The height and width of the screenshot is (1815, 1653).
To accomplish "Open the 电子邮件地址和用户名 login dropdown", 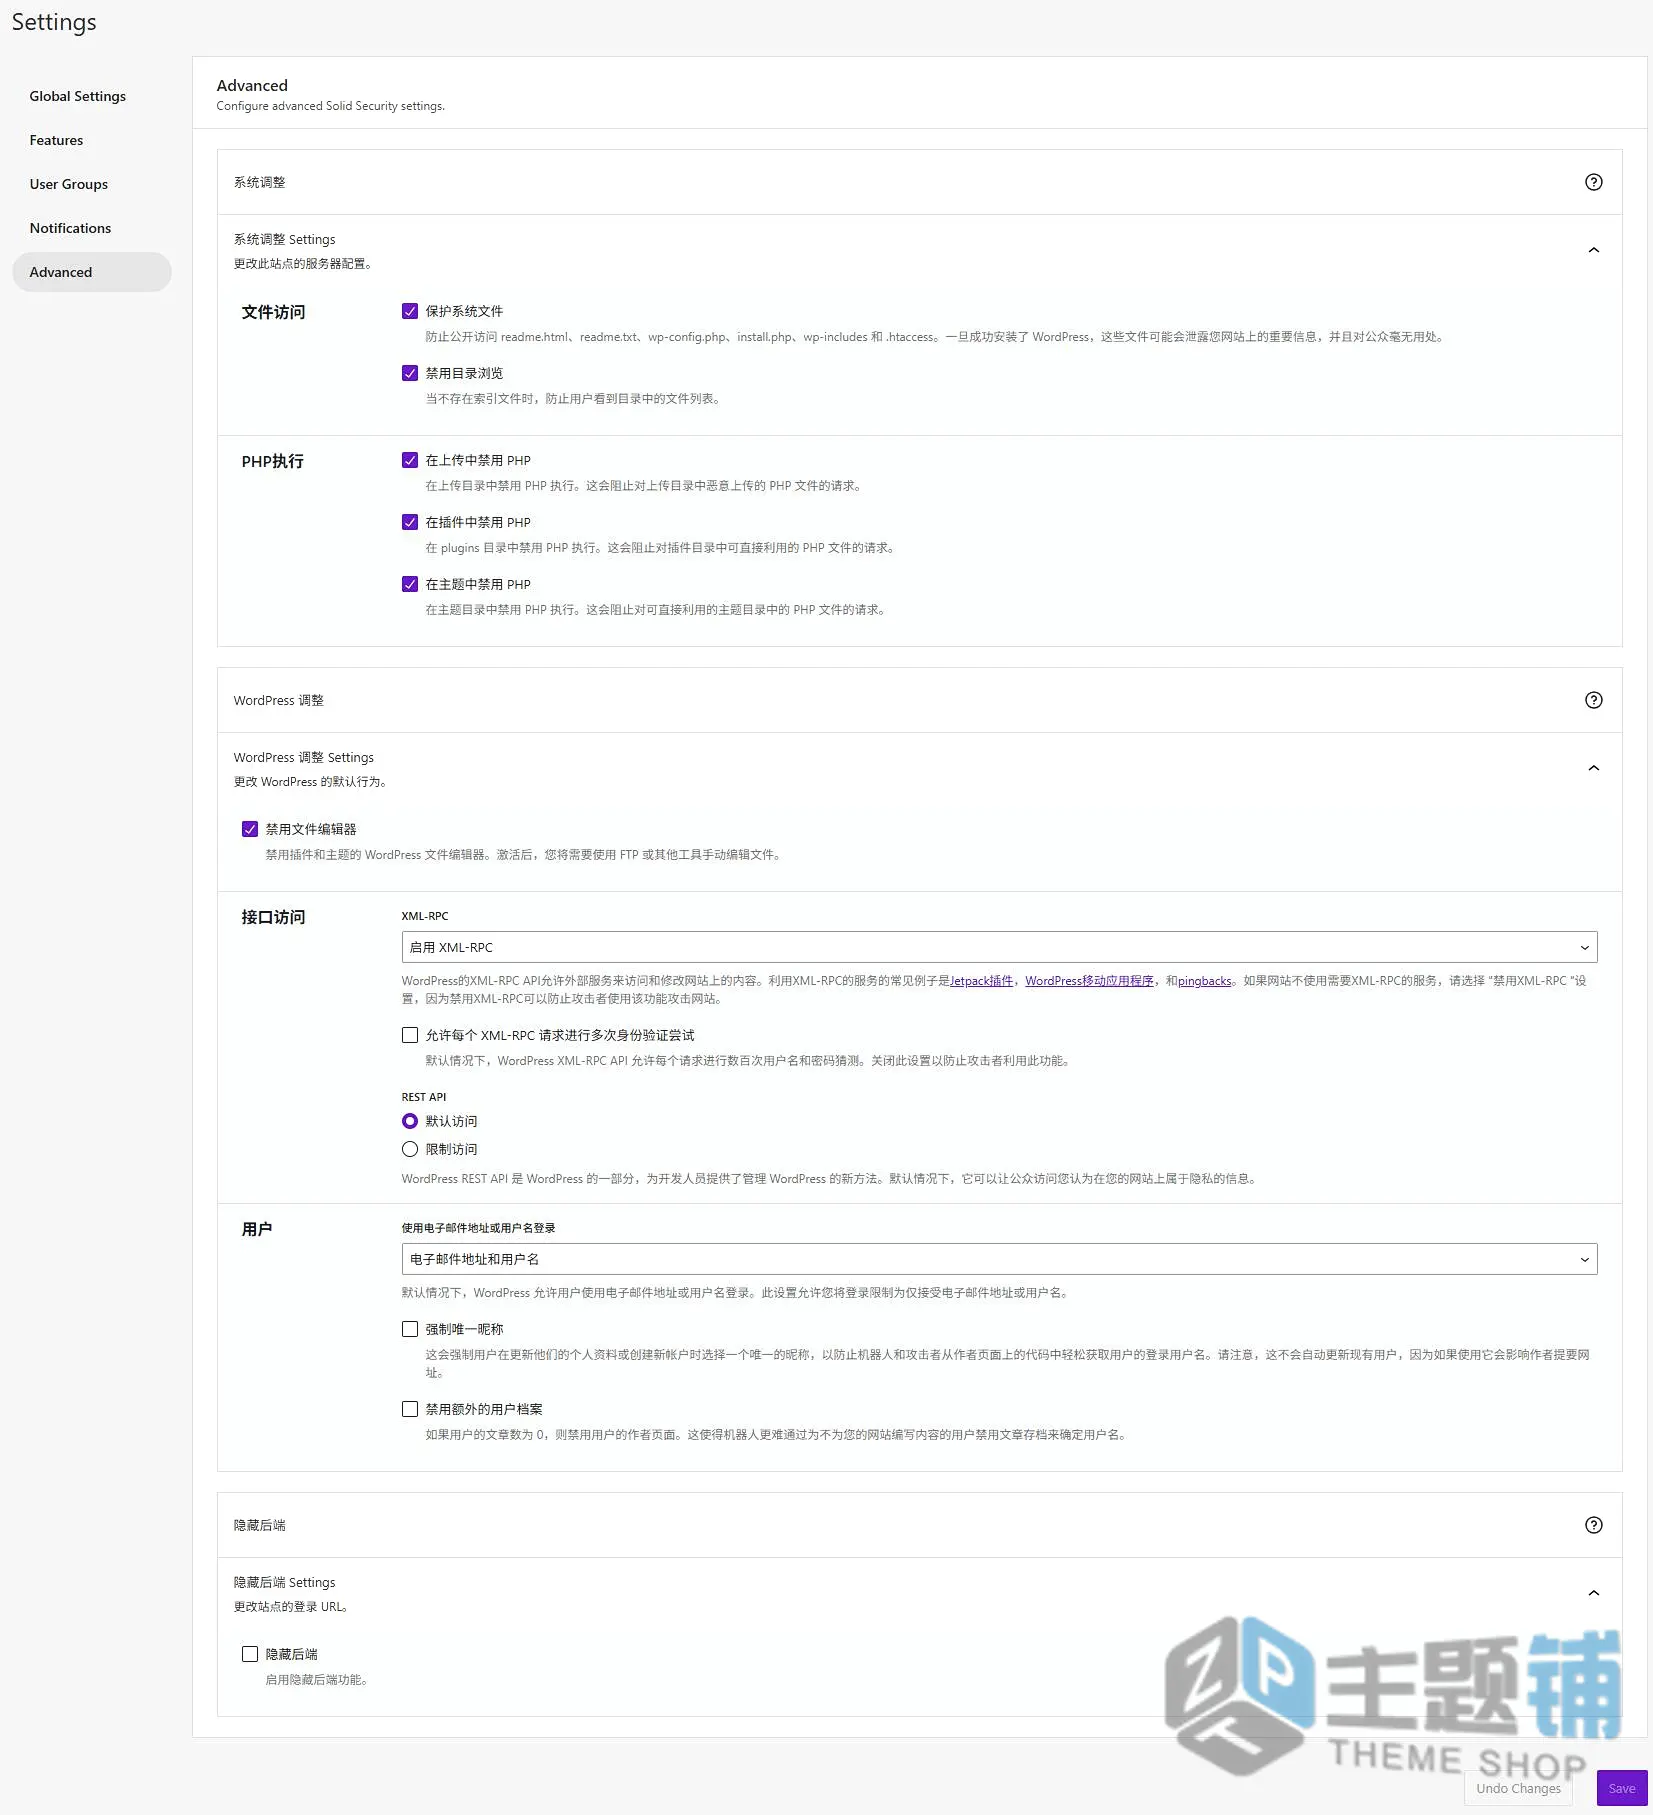I will click(x=999, y=1259).
